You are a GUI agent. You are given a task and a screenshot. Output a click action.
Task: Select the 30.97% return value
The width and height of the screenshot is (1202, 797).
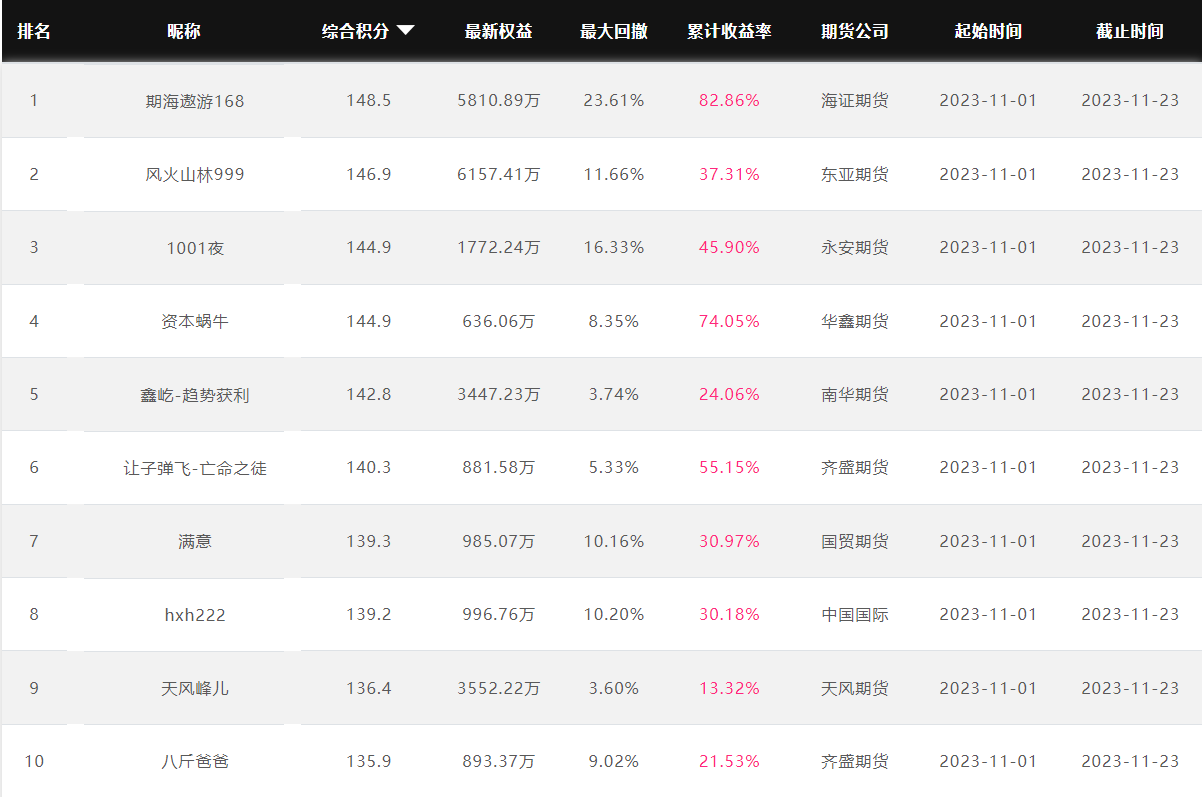(729, 541)
